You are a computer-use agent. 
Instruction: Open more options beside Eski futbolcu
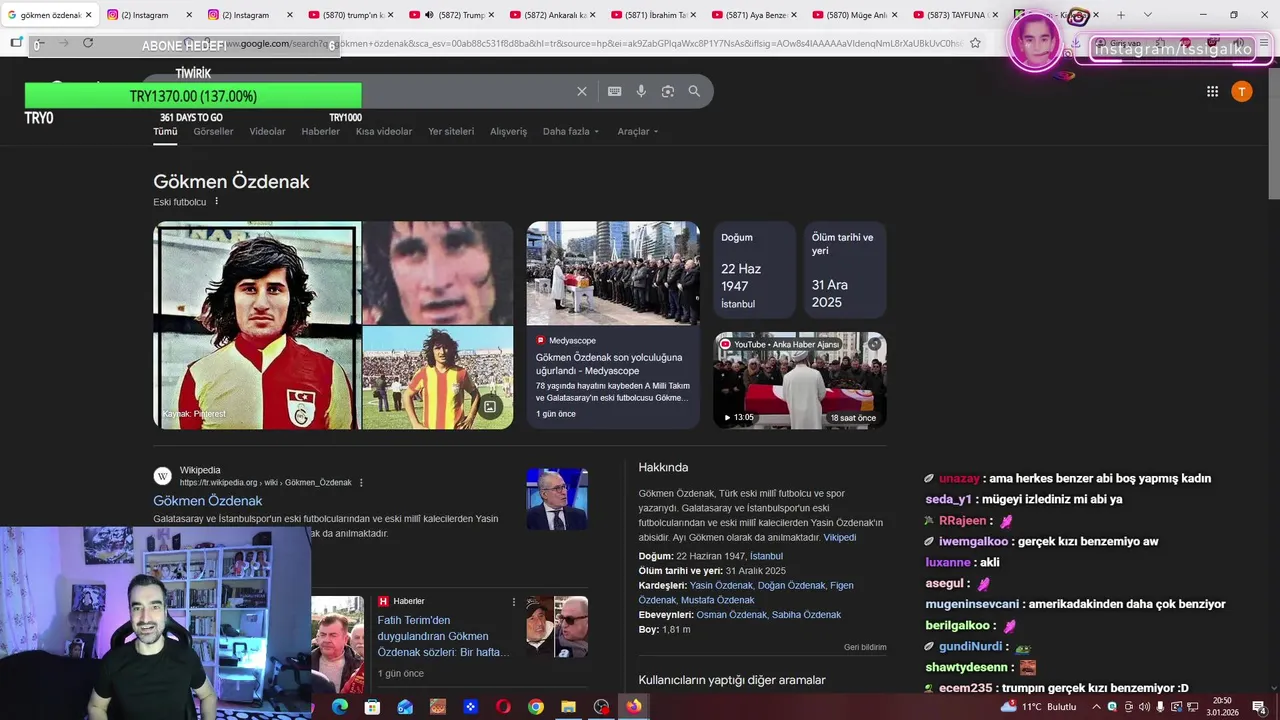tap(216, 201)
